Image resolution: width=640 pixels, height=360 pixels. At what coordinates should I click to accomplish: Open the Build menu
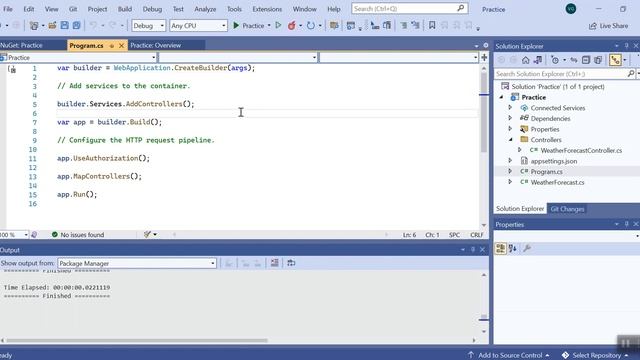124,9
